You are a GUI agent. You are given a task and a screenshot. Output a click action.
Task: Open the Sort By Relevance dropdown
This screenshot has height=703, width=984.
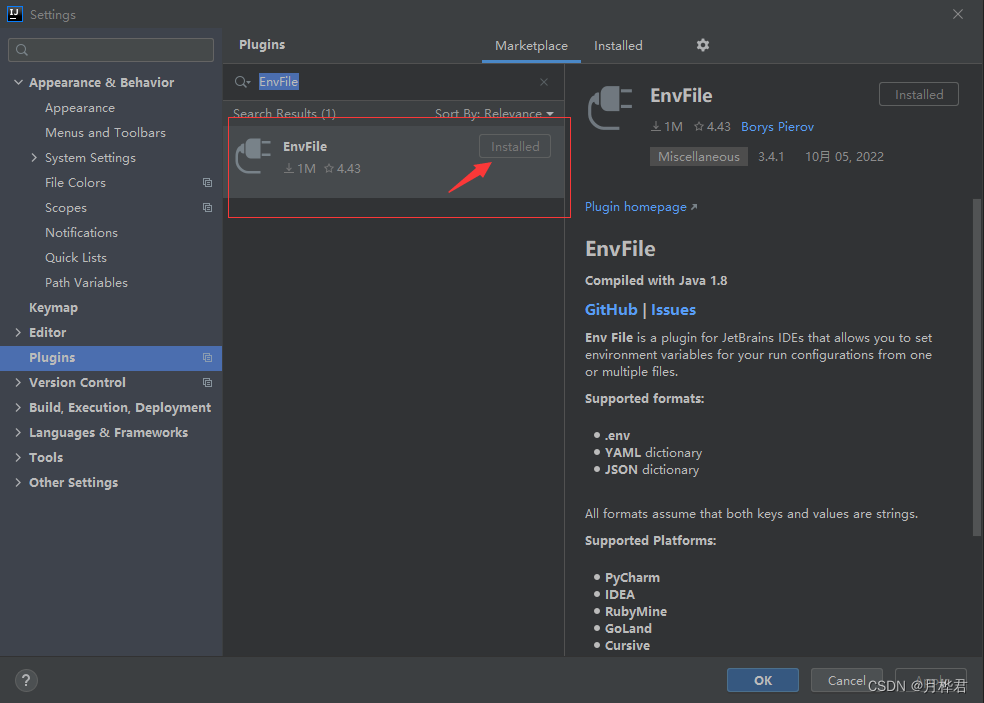[x=494, y=114]
